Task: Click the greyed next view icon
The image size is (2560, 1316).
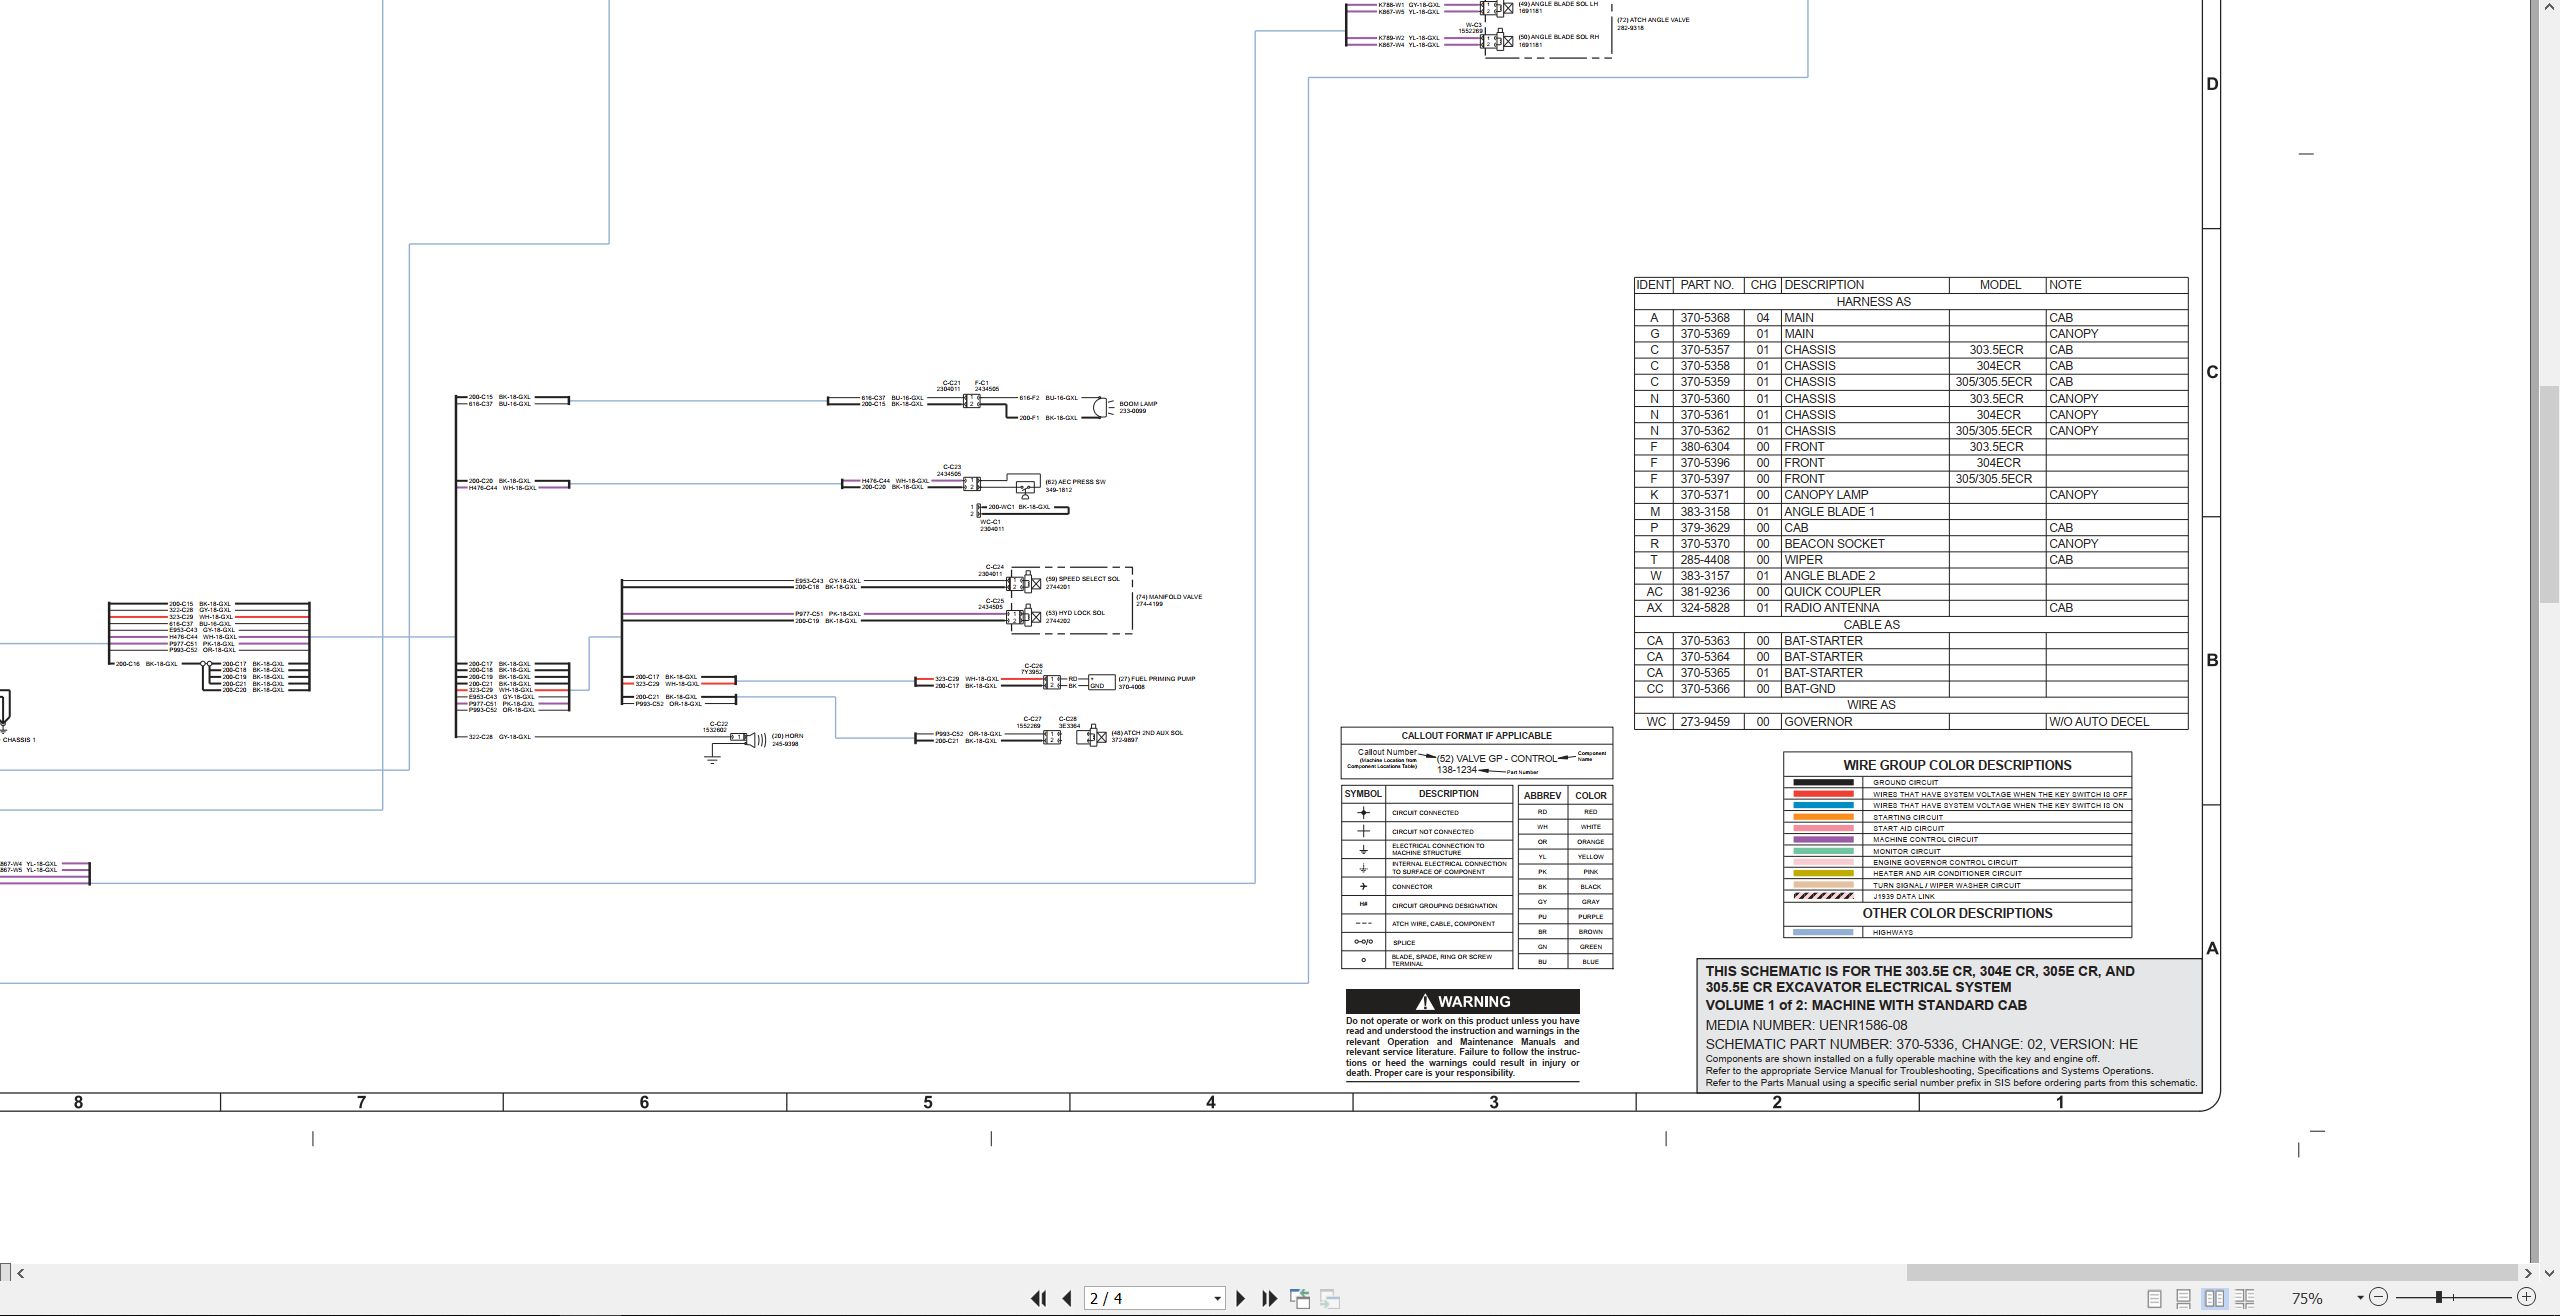Action: (1330, 1298)
